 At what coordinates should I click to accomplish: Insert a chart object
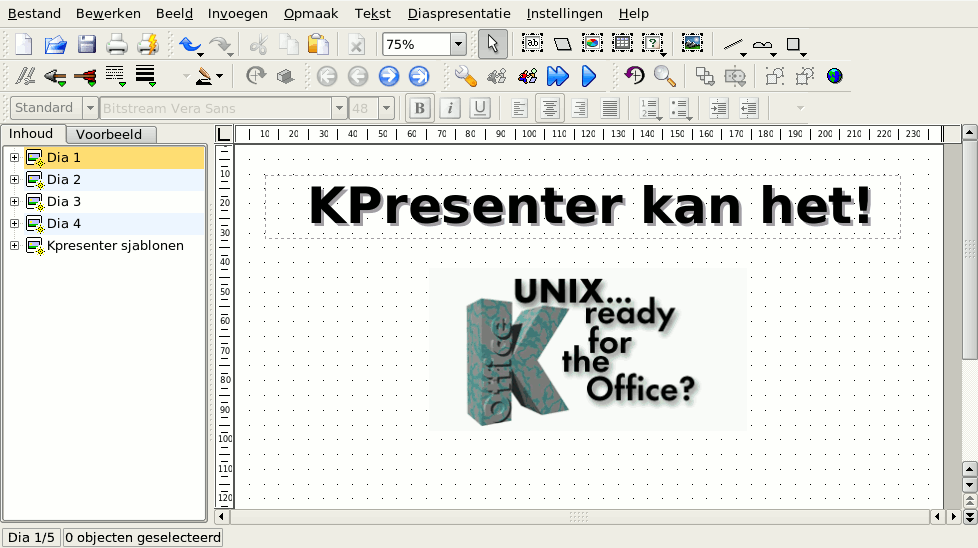(592, 44)
